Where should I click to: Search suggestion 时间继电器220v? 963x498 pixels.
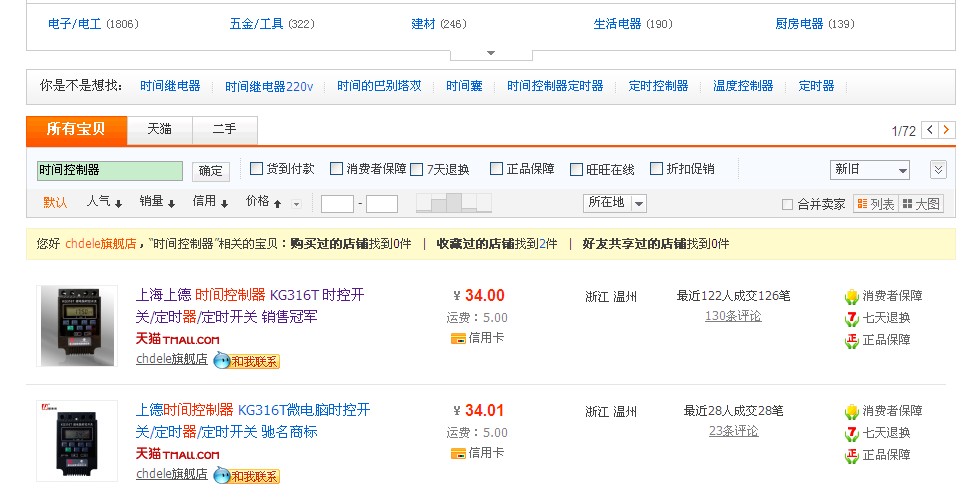tap(269, 87)
